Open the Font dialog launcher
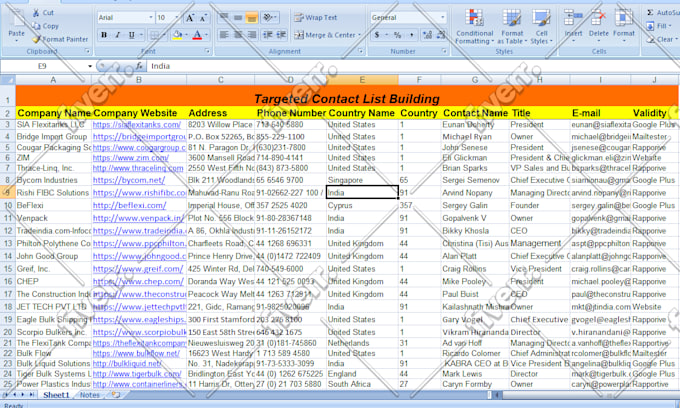Viewport: 680px width, 408px height. (207, 51)
